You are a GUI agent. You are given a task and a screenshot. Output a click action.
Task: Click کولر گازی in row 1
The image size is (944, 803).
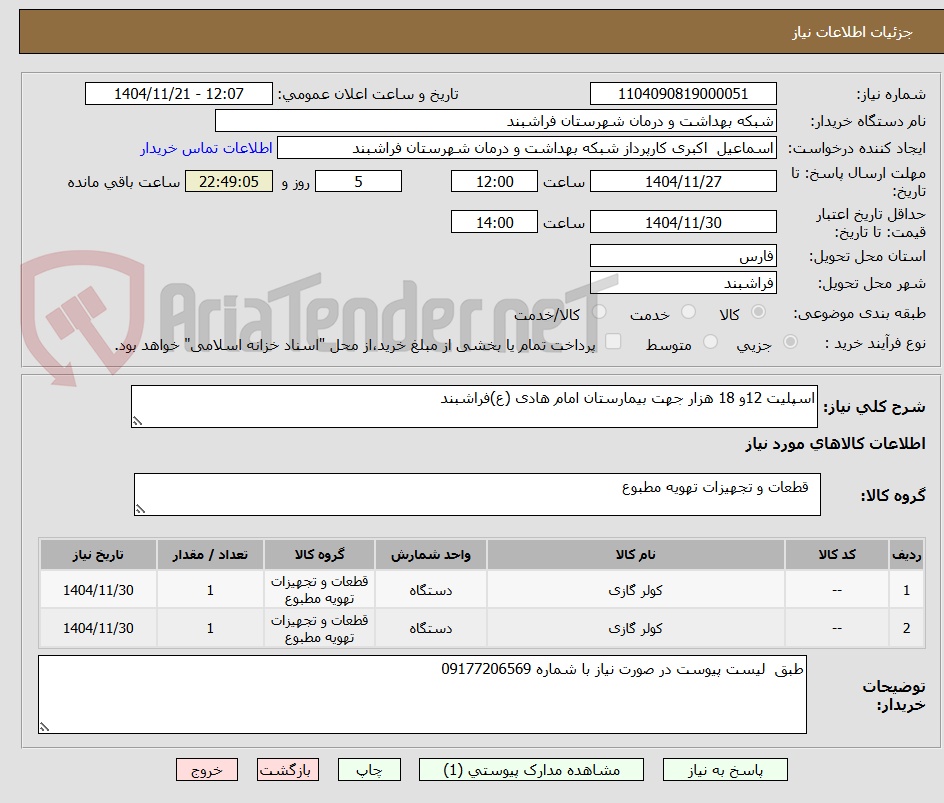pos(635,591)
